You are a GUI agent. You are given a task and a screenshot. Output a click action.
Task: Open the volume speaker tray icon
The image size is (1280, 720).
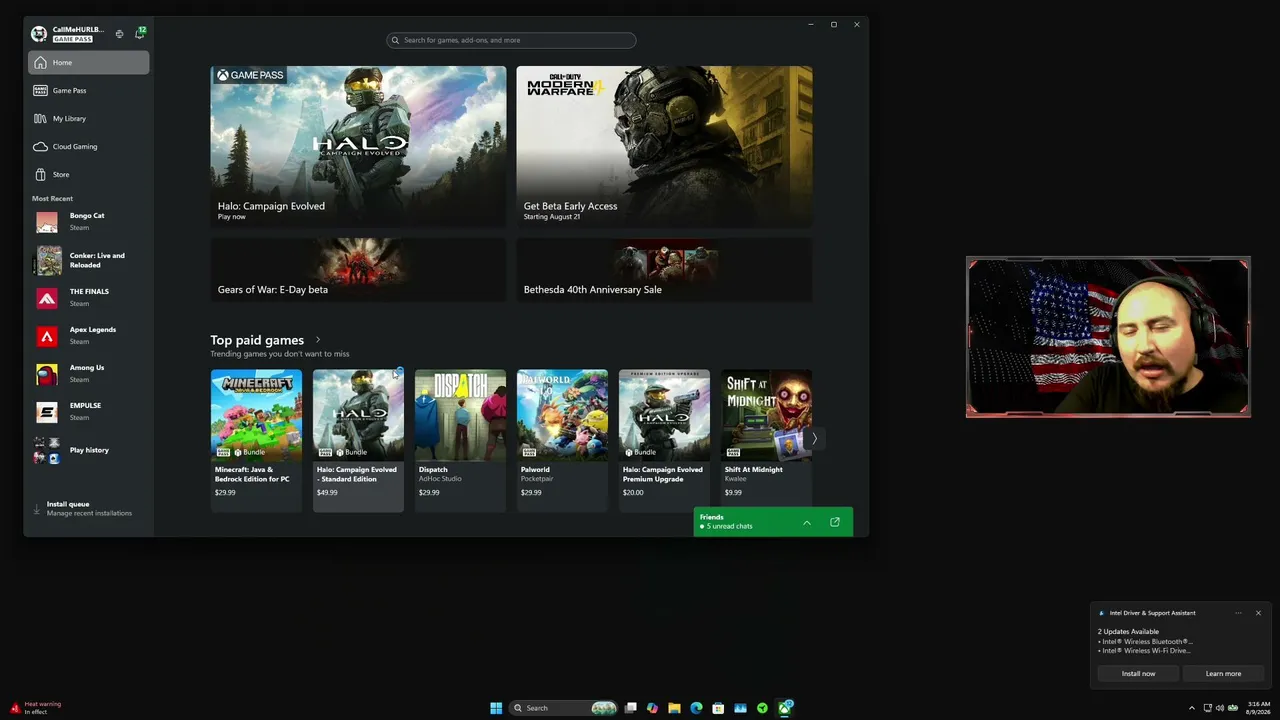pos(1220,708)
